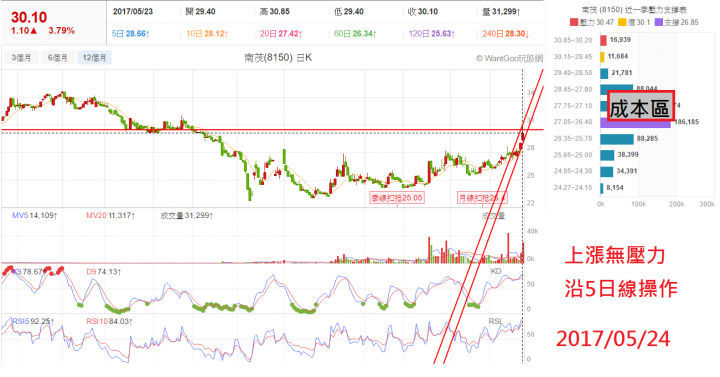Click the 3.79% change percentage
720x377 pixels.
(x=62, y=31)
